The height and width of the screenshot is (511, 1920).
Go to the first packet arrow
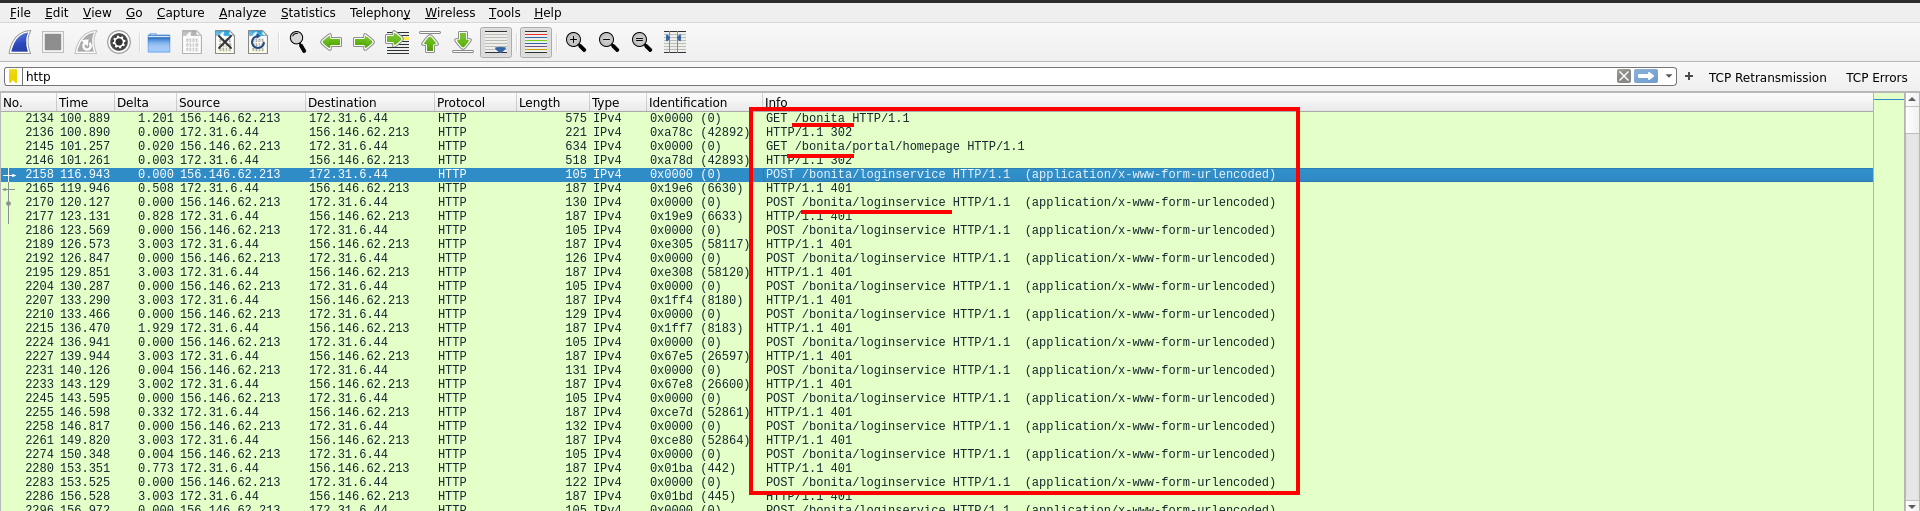[x=430, y=42]
